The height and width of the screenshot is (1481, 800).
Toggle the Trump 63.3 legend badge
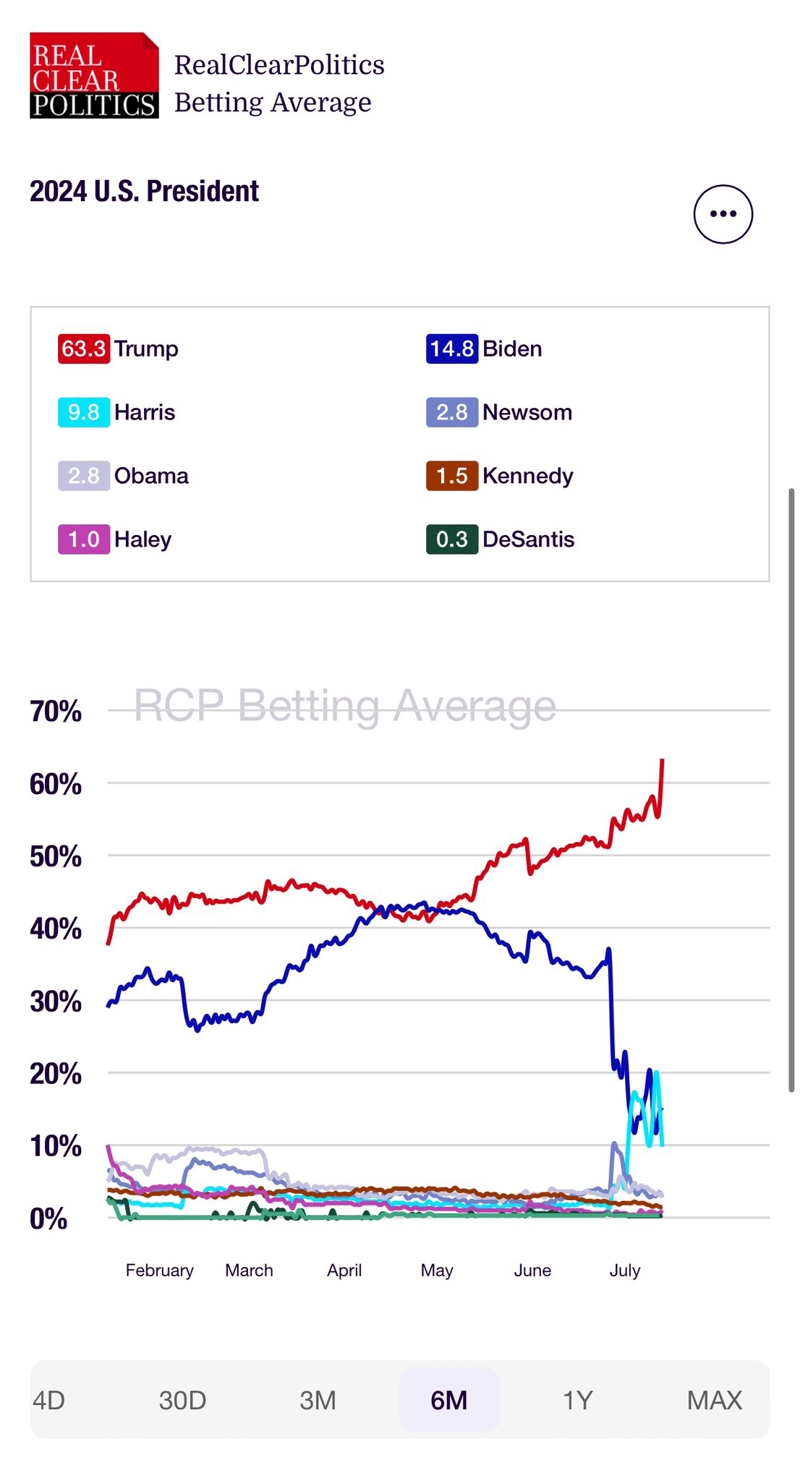click(x=84, y=349)
